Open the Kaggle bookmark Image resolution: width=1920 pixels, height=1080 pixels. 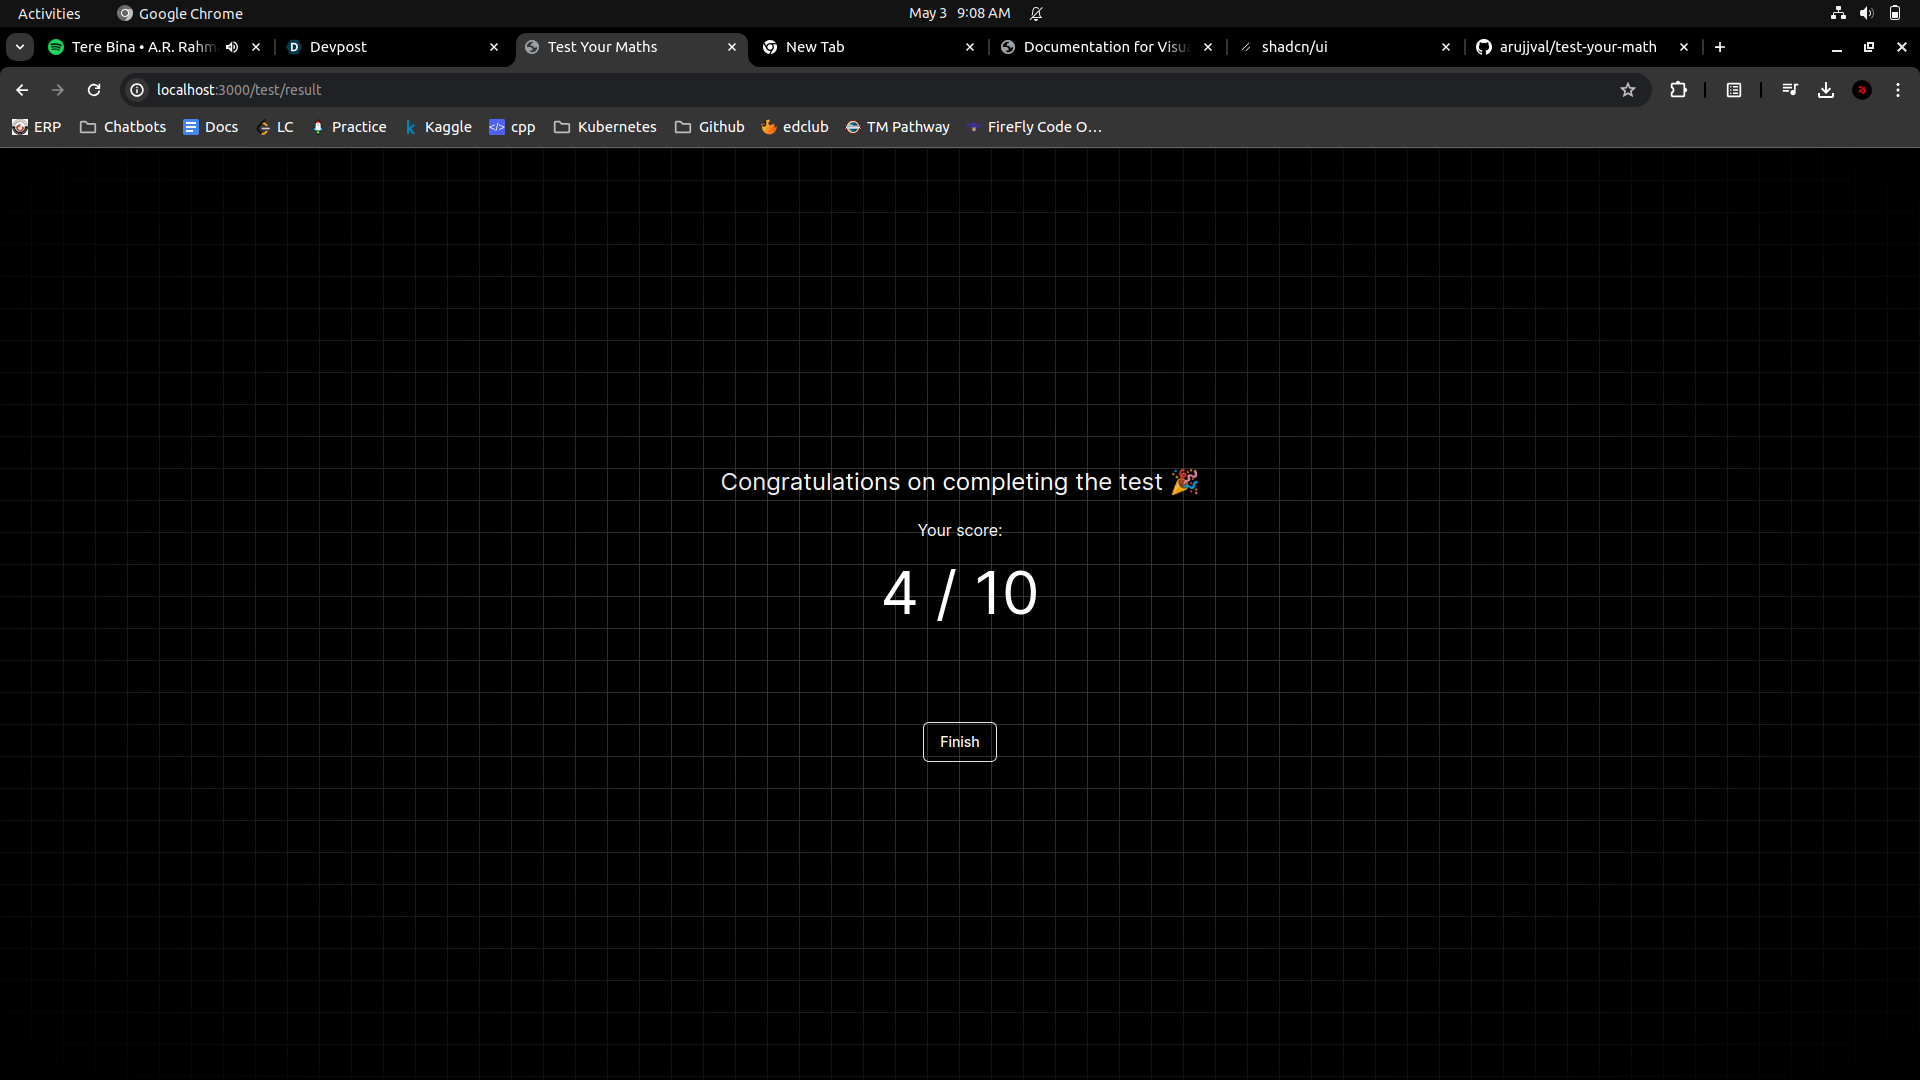click(x=438, y=127)
